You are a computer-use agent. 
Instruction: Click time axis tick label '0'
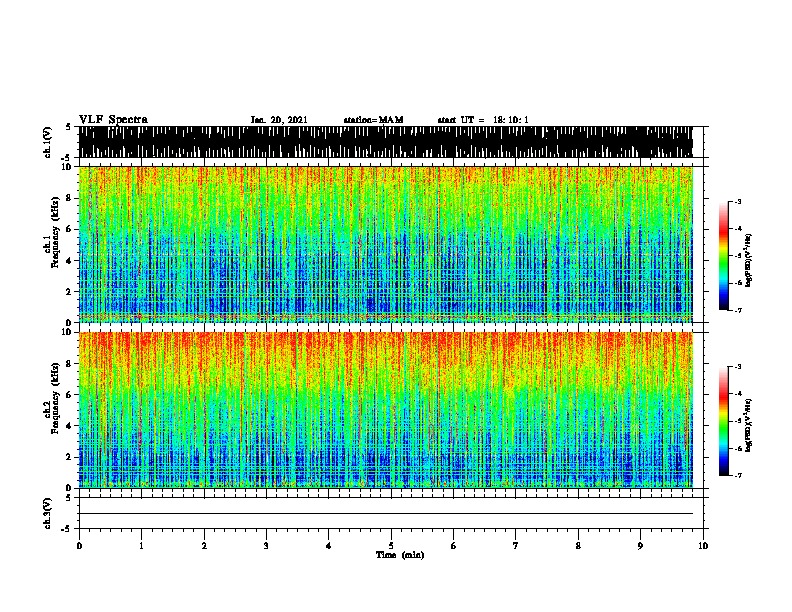79,546
